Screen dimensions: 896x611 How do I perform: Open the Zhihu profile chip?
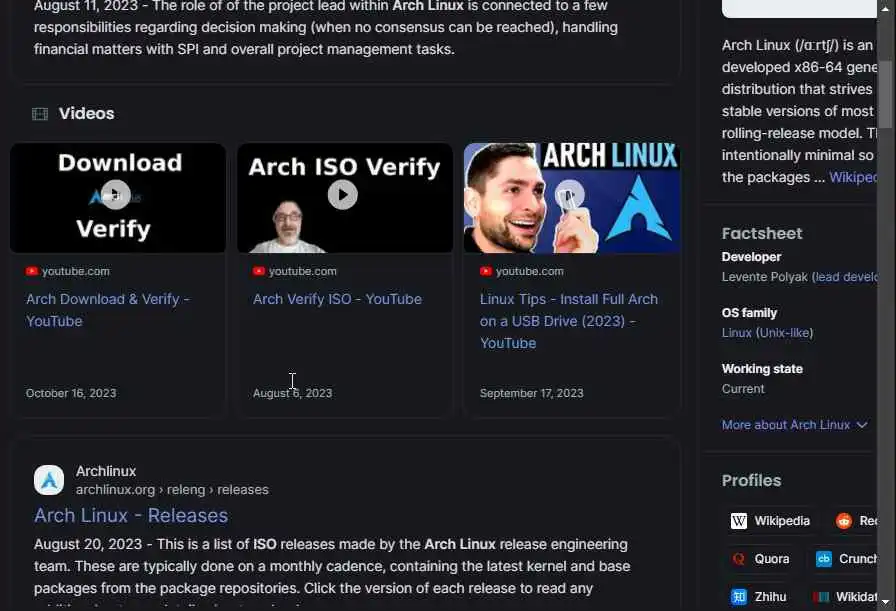click(759, 597)
